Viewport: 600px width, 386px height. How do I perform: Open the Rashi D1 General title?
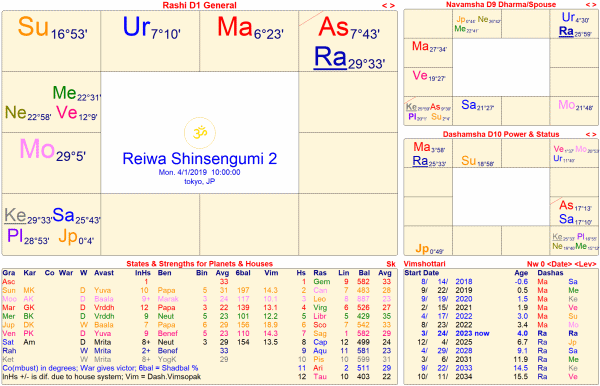[x=199, y=5]
